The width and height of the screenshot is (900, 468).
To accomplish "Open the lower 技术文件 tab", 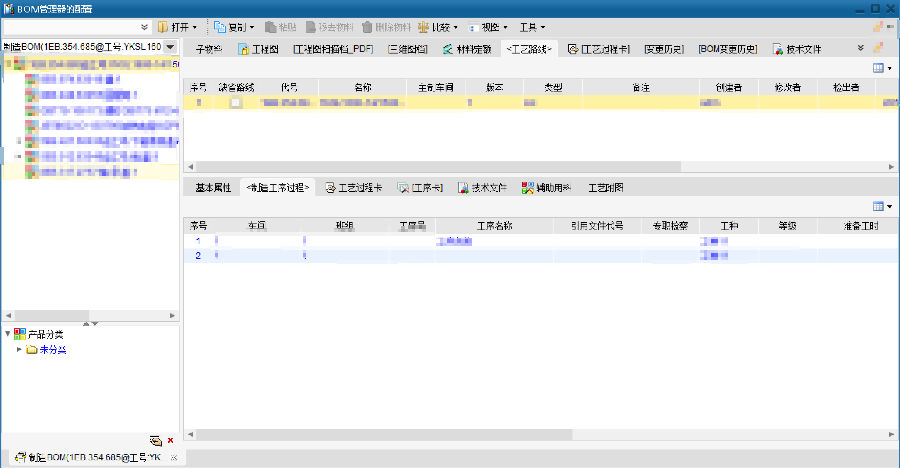I will 482,188.
